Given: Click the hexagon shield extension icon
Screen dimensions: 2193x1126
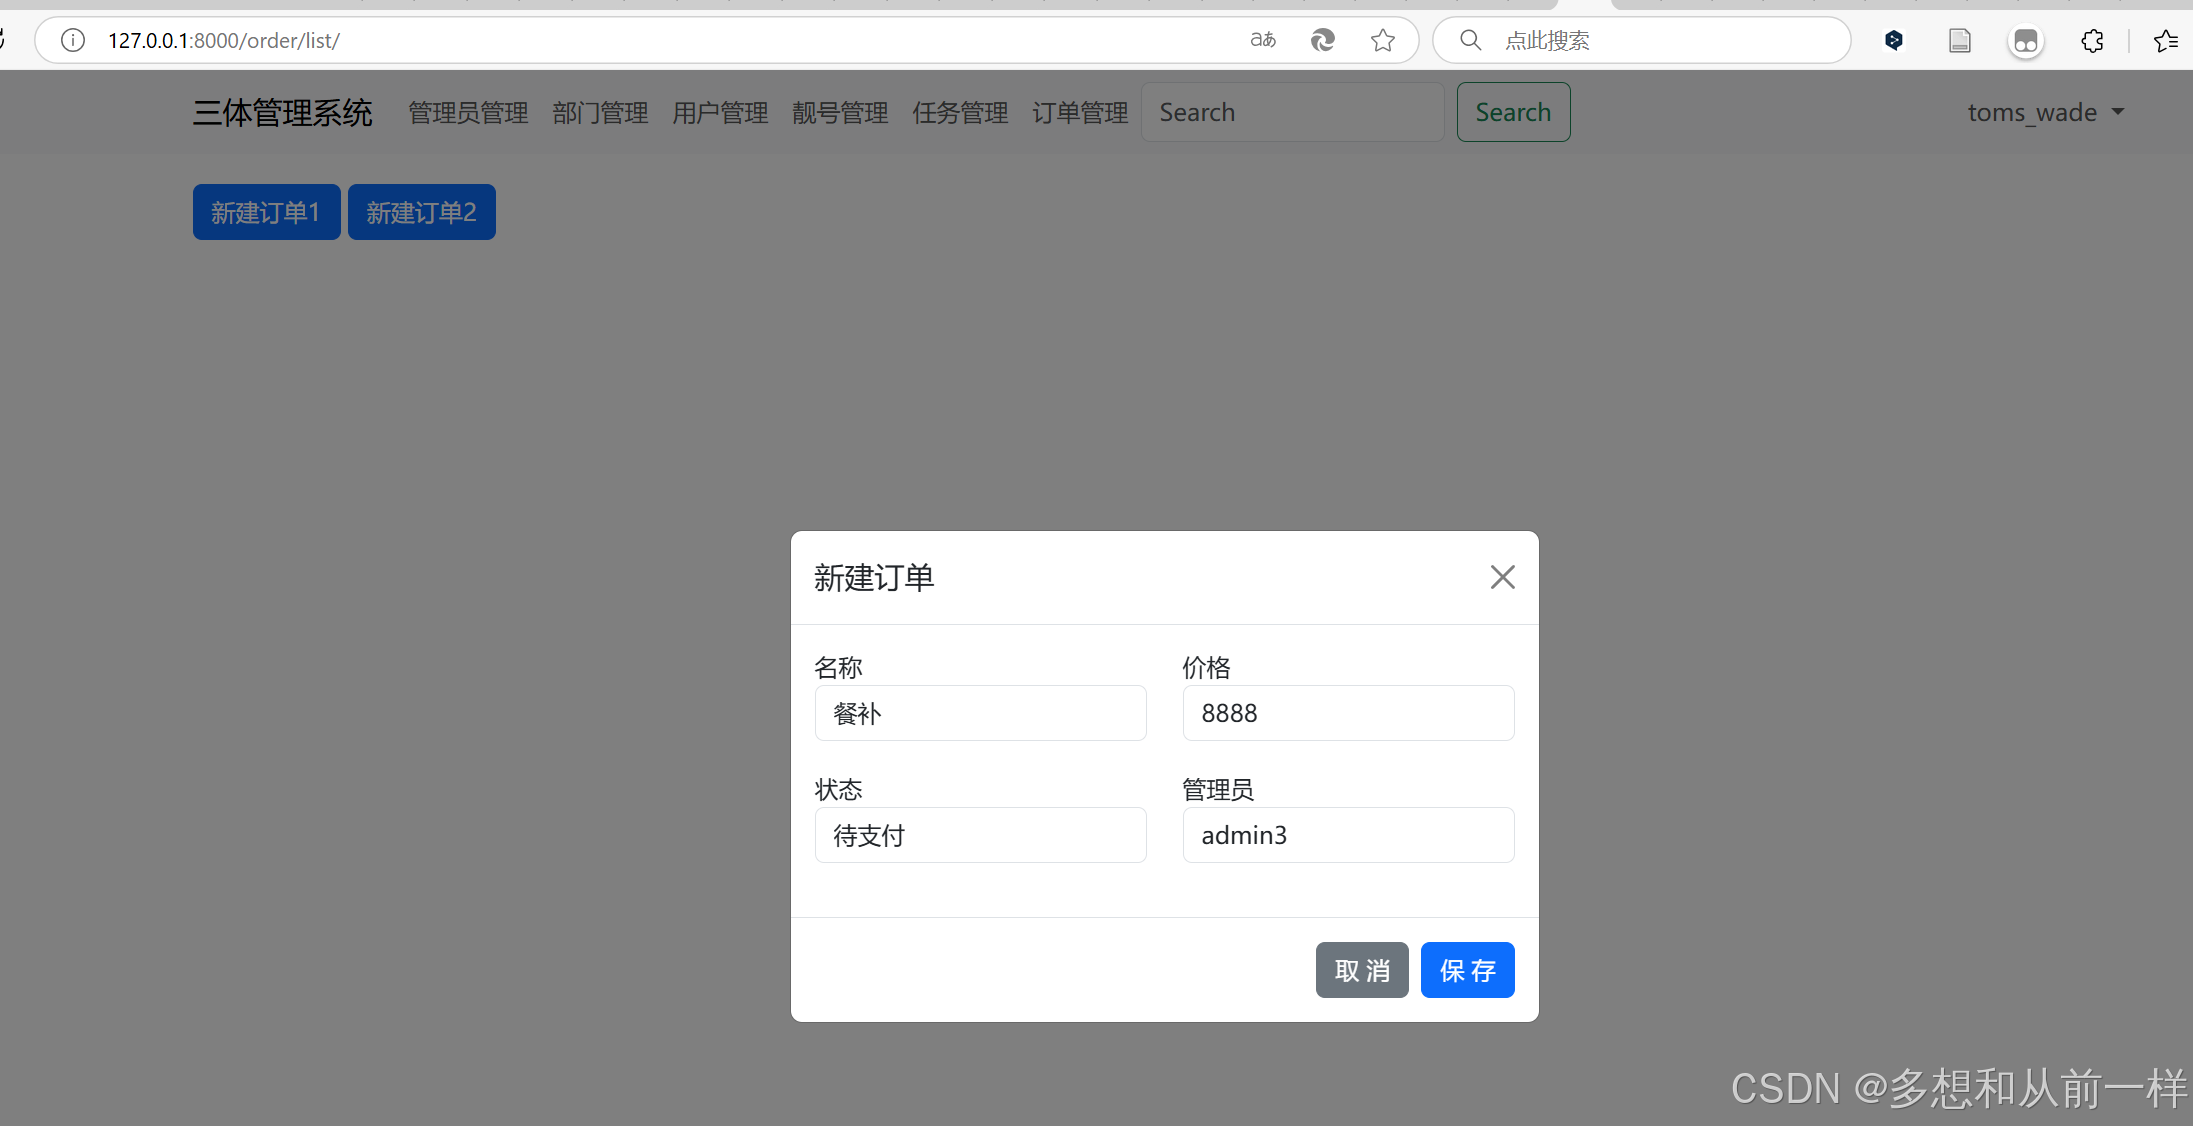Looking at the screenshot, I should [1893, 41].
